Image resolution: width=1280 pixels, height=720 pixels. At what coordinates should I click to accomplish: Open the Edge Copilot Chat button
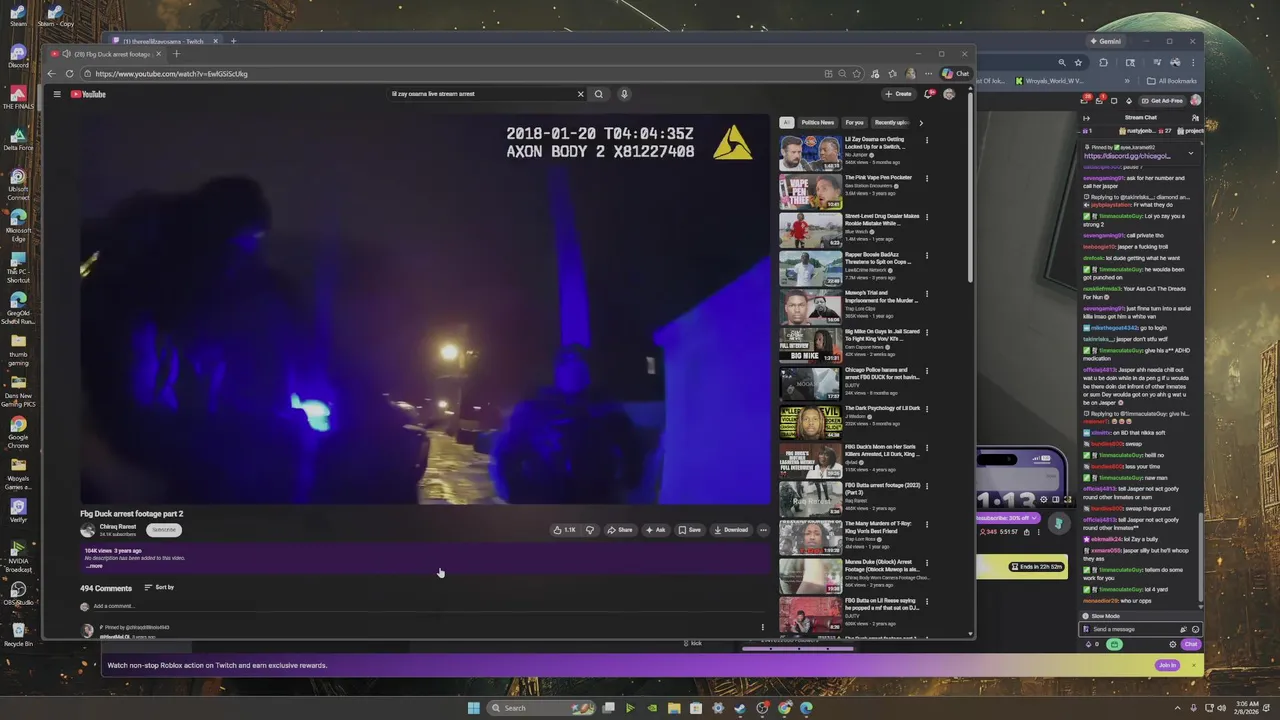point(955,73)
